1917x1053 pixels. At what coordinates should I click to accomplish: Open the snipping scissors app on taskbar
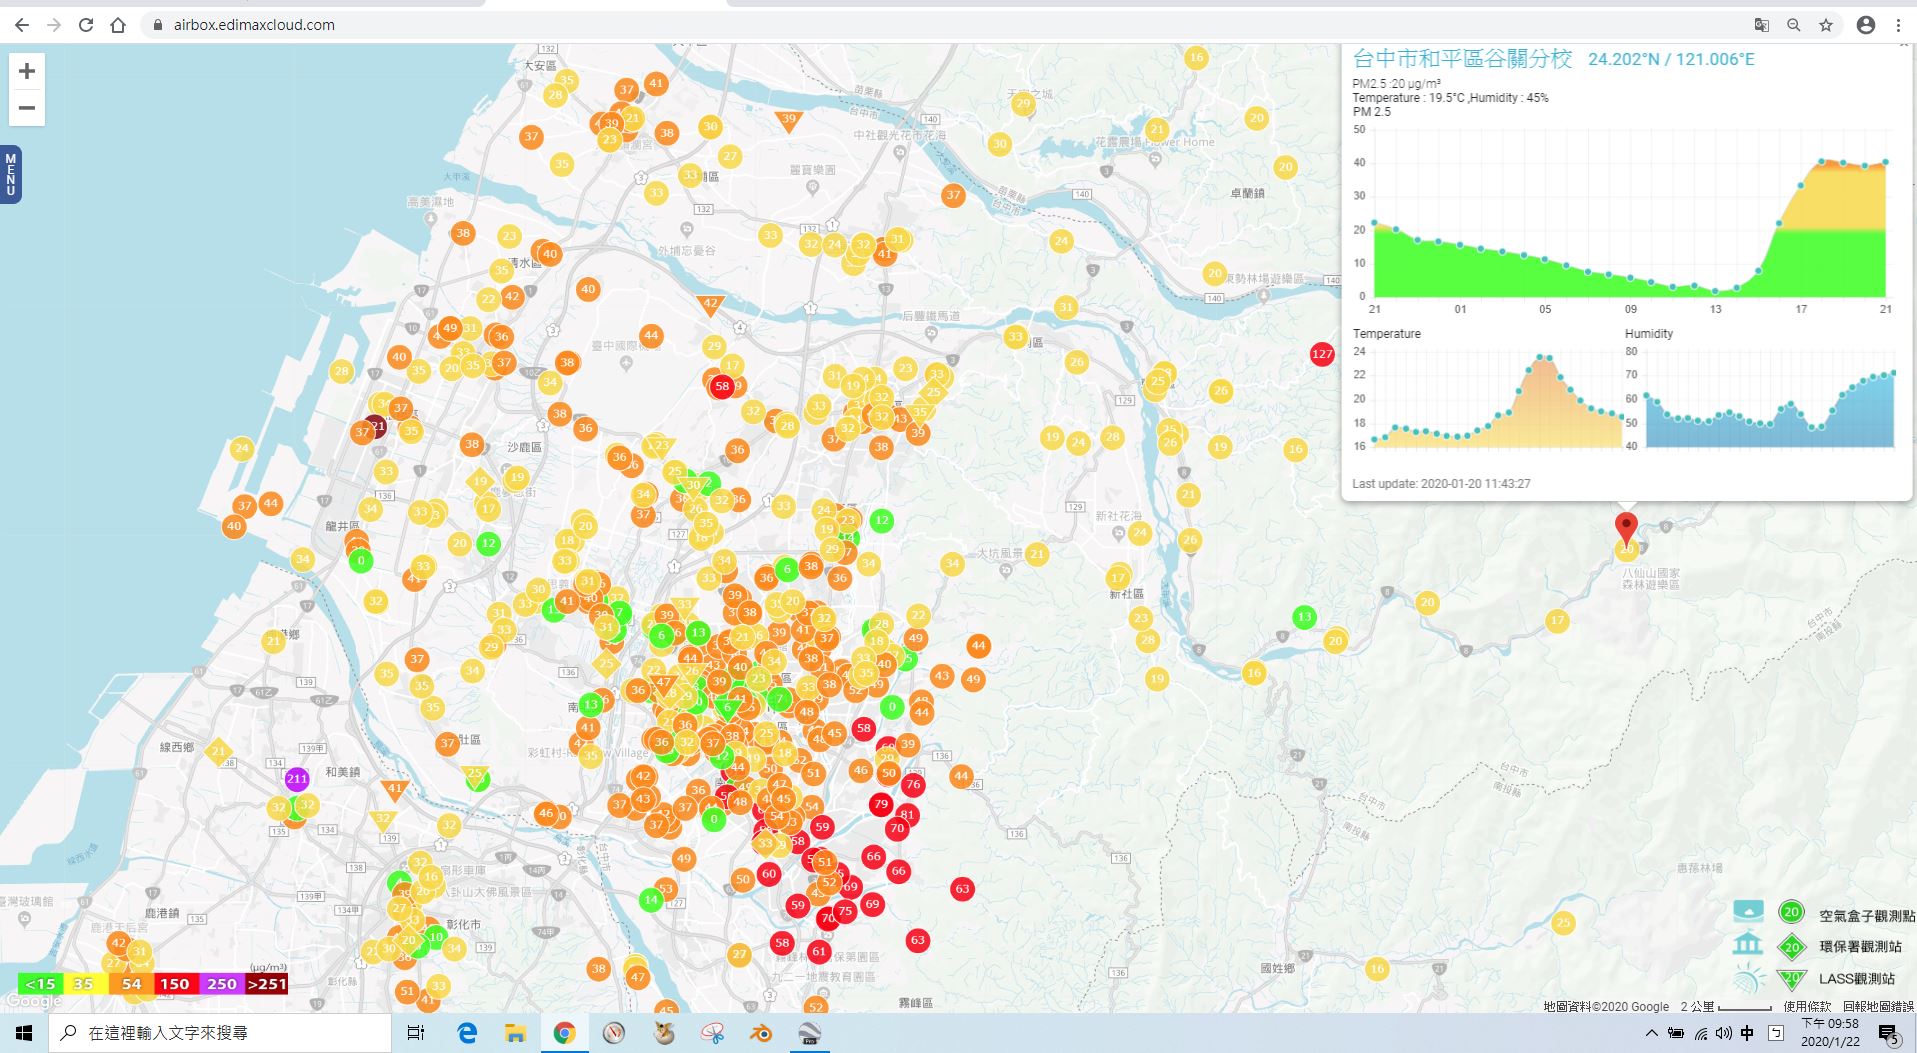pyautogui.click(x=712, y=1033)
